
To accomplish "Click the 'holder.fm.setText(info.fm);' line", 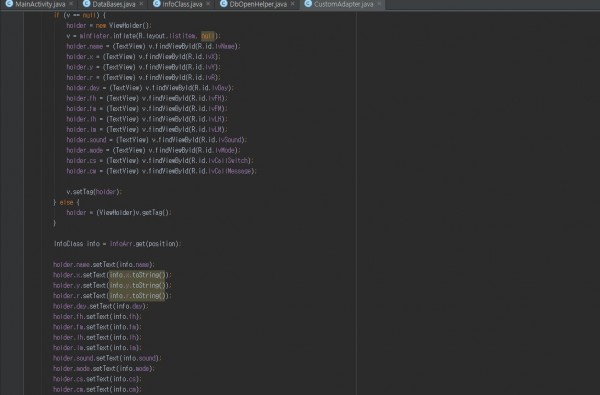I will click(98, 327).
